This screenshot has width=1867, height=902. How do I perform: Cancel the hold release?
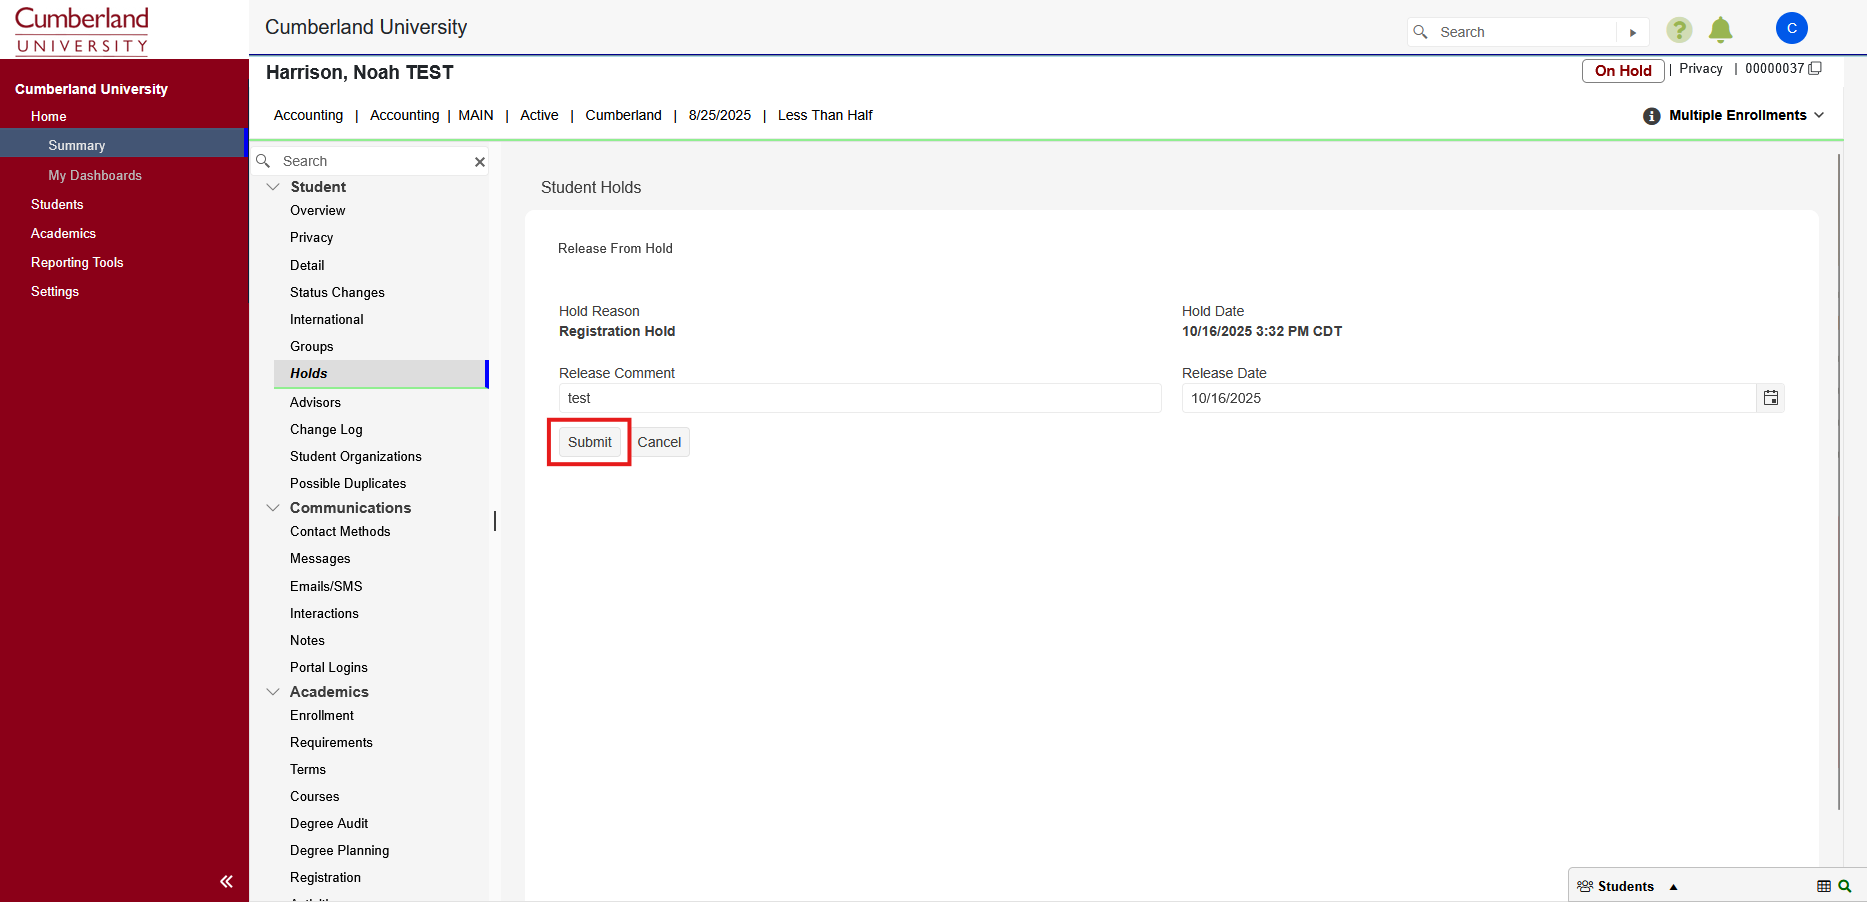pos(659,442)
